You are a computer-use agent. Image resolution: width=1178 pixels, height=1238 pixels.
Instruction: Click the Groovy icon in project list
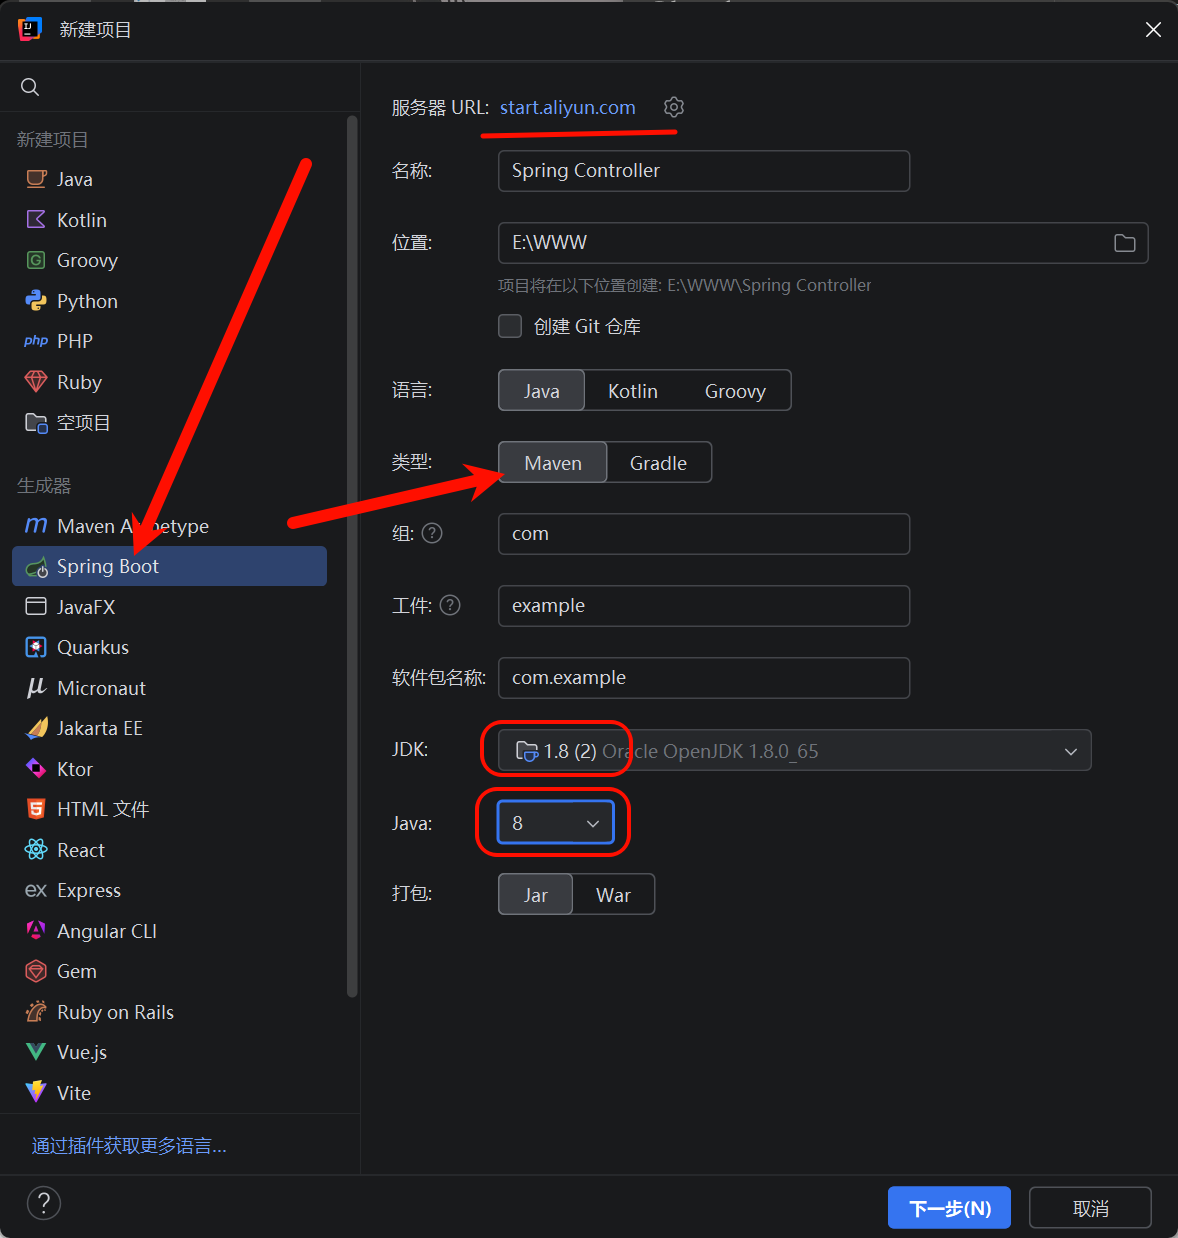click(36, 260)
